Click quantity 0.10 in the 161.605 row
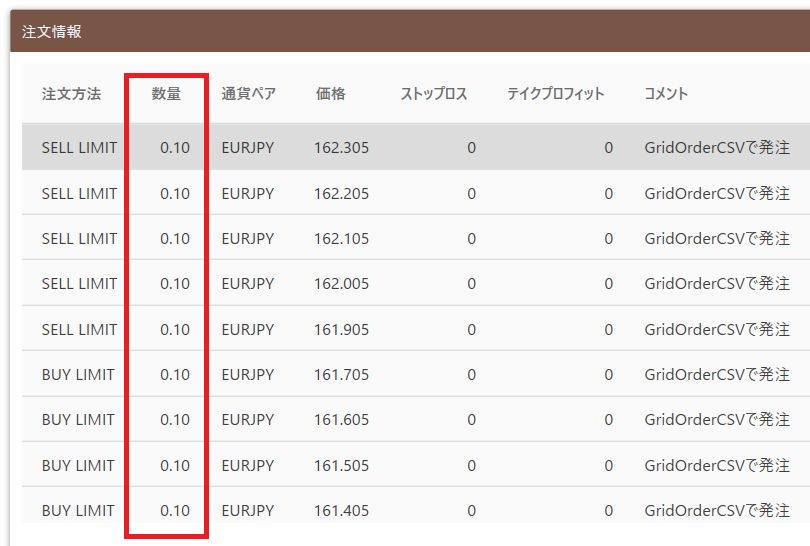Viewport: 810px width, 546px height. click(x=175, y=419)
